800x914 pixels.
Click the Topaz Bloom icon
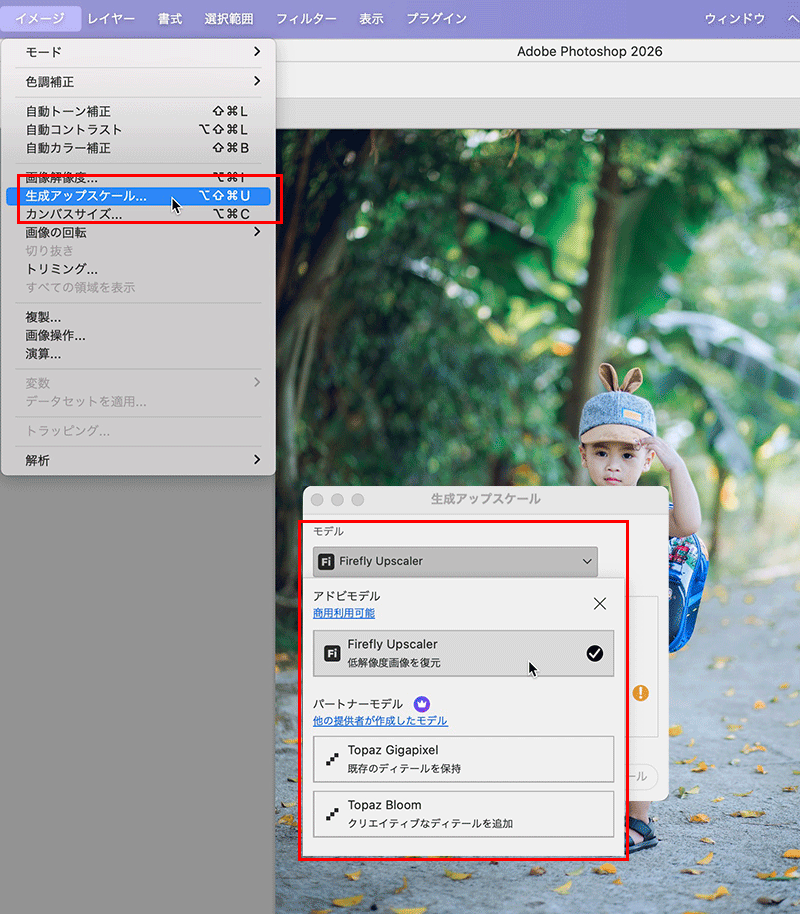(332, 814)
